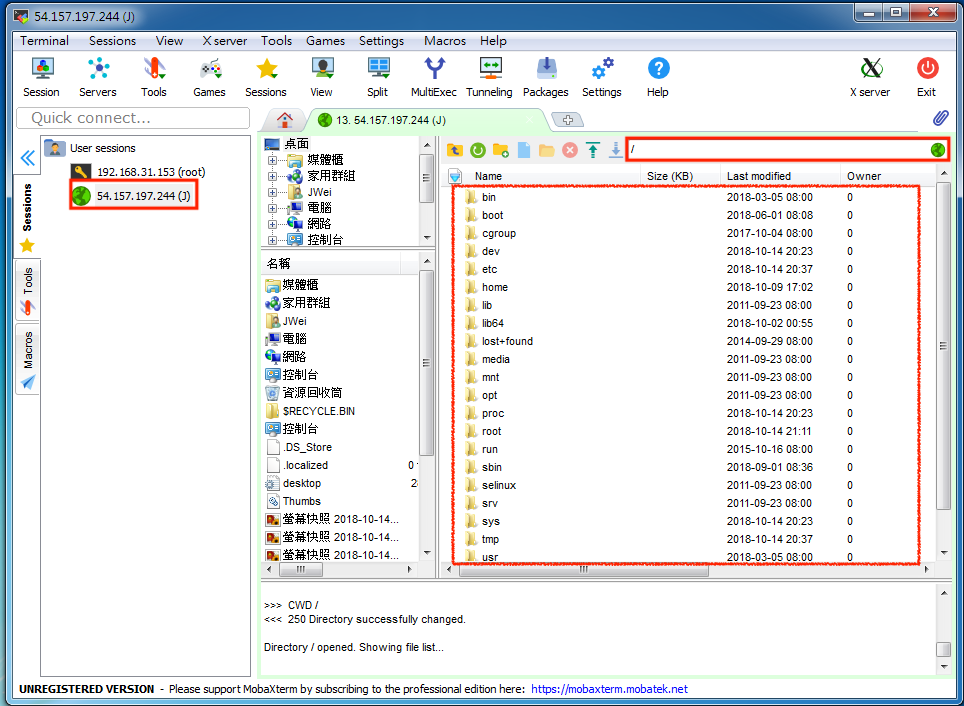Switch to the Macros vertical side tab
The width and height of the screenshot is (964, 706).
28,360
